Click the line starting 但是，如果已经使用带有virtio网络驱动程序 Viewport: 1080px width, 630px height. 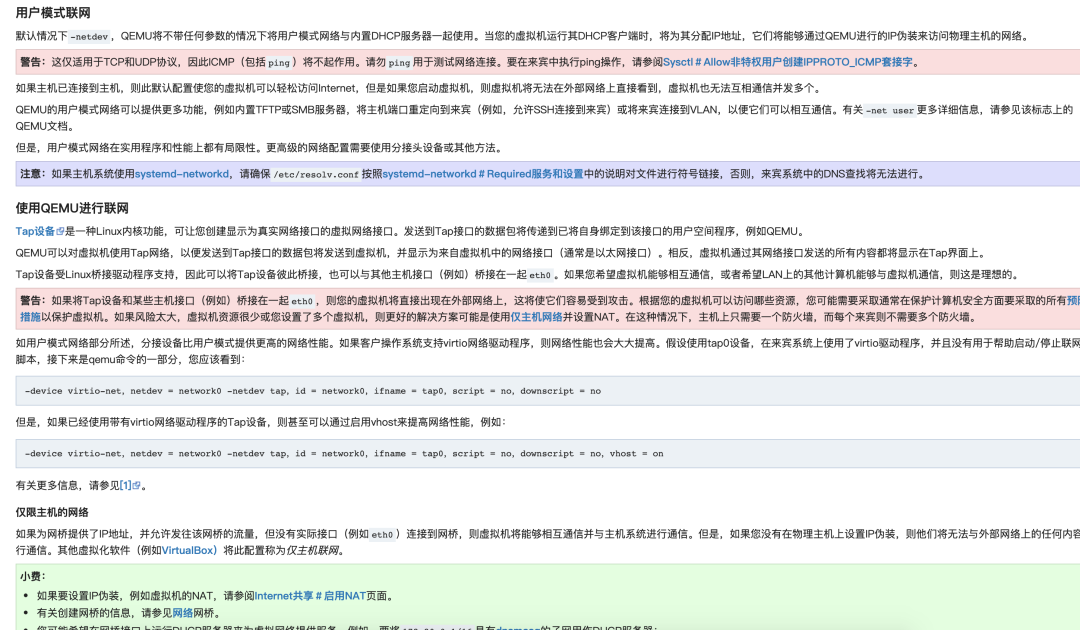point(261,422)
